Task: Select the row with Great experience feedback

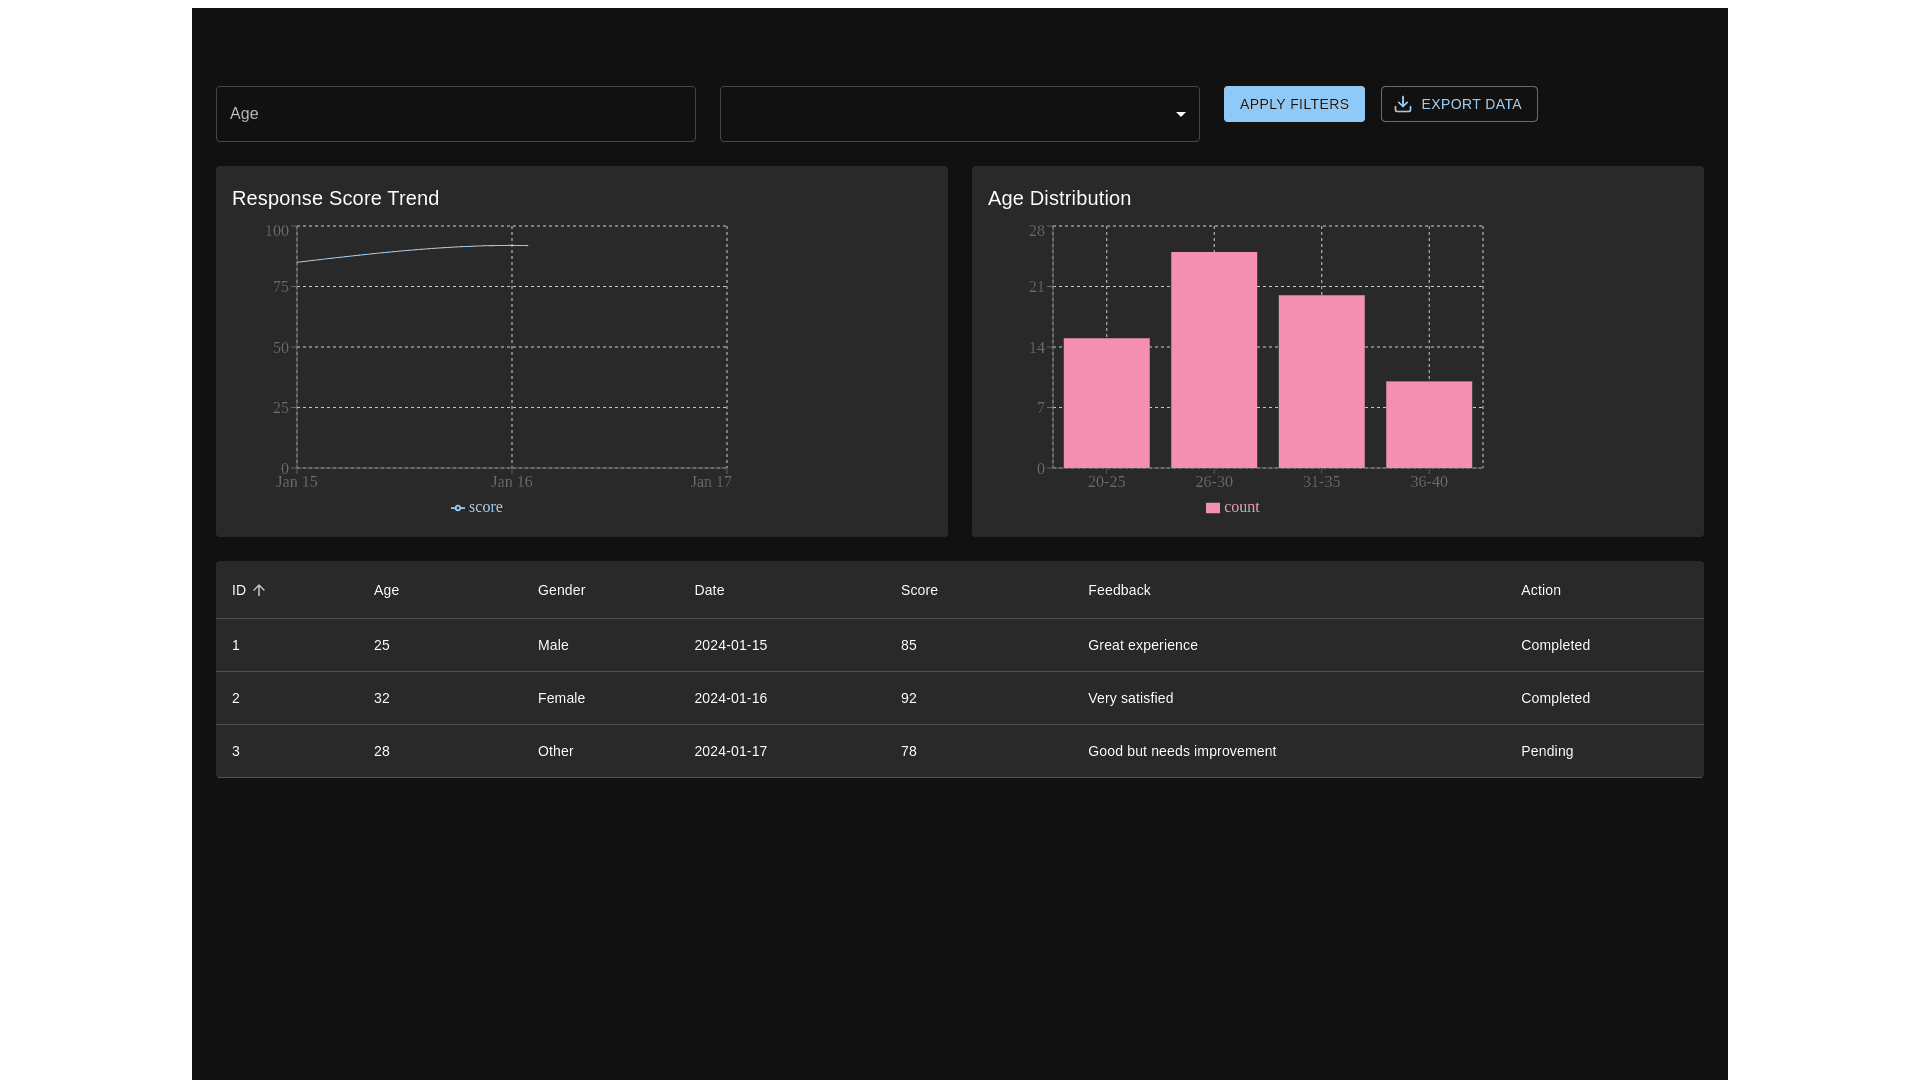Action: click(1142, 646)
